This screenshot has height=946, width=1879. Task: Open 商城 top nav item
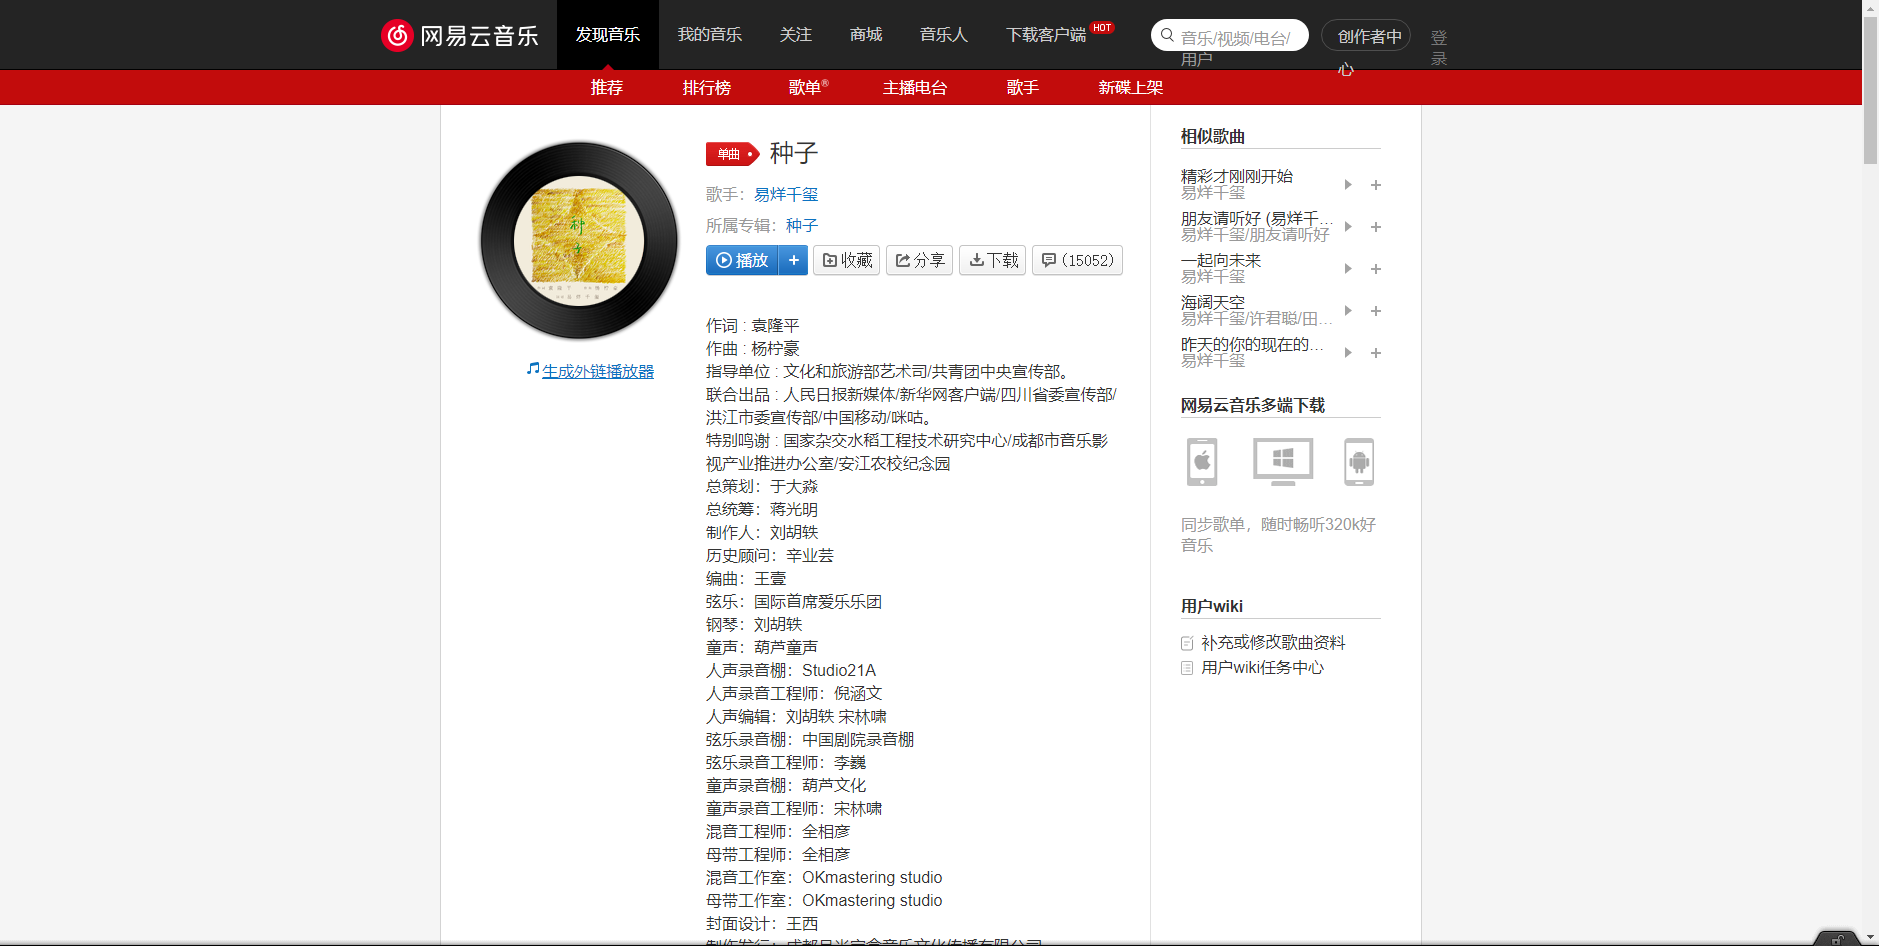866,35
